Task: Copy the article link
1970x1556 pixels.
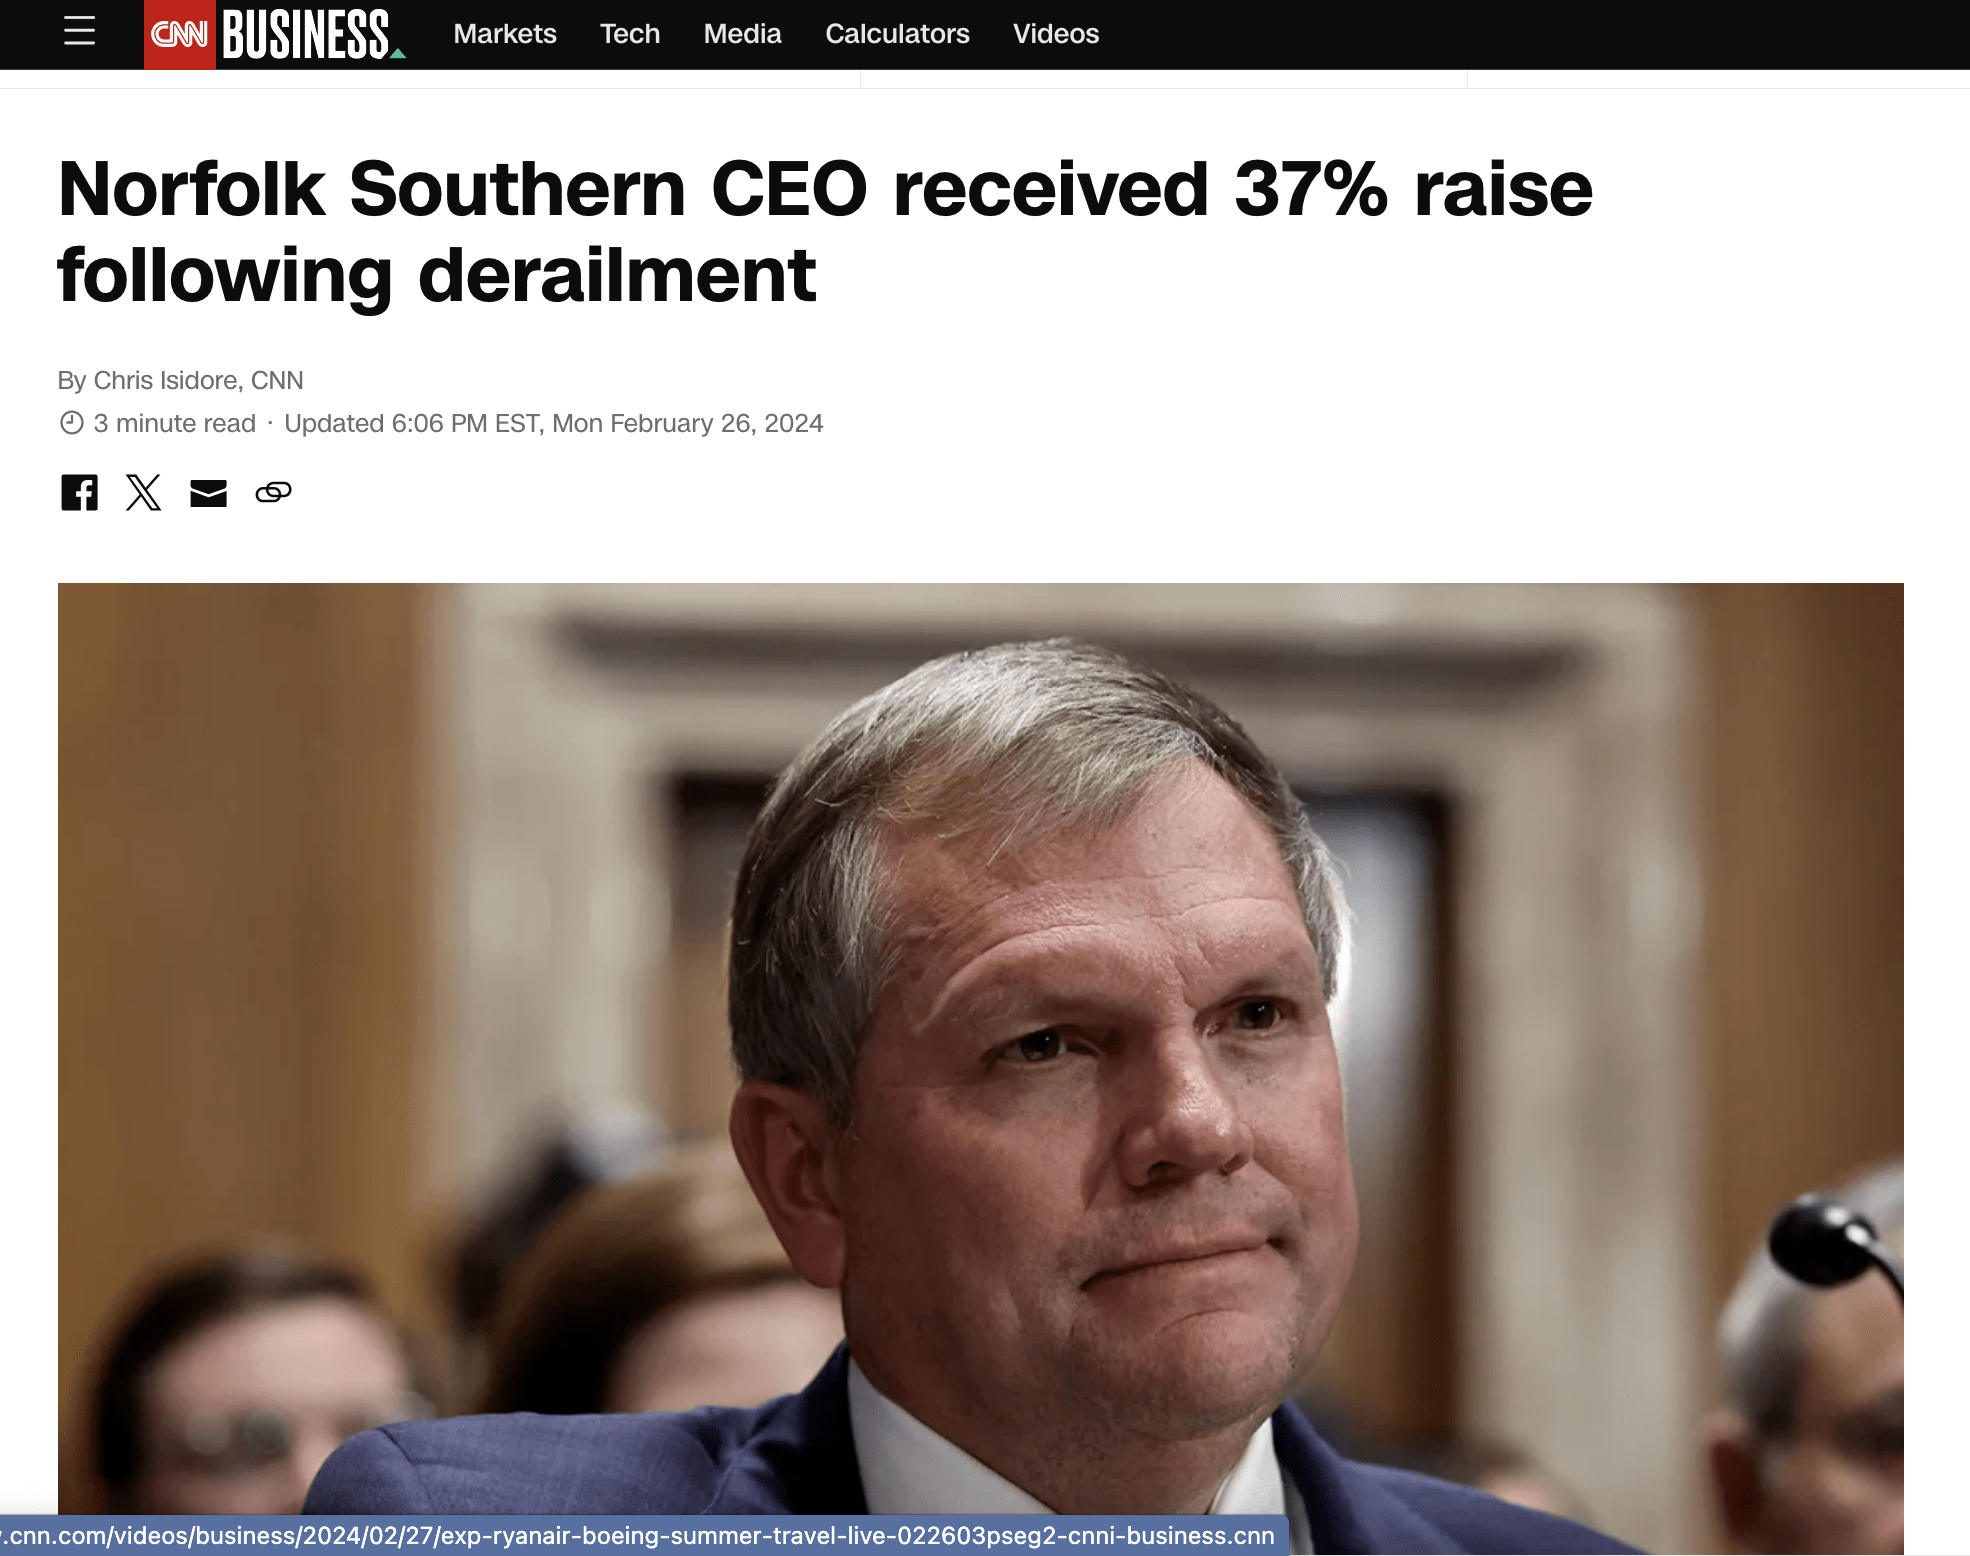Action: pos(273,492)
